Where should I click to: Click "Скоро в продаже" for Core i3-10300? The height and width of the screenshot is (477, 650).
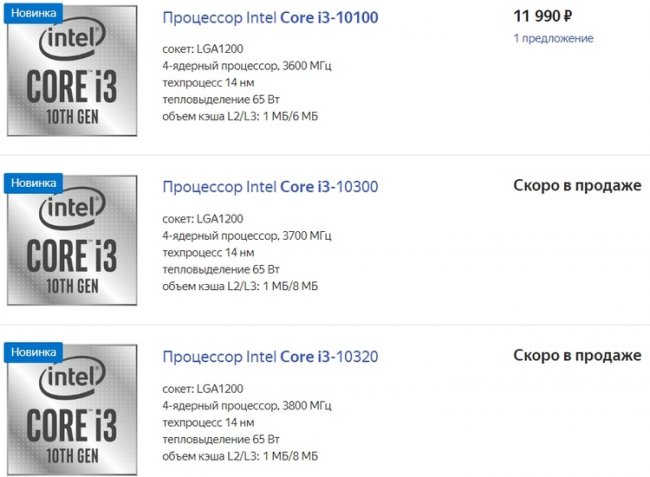577,186
